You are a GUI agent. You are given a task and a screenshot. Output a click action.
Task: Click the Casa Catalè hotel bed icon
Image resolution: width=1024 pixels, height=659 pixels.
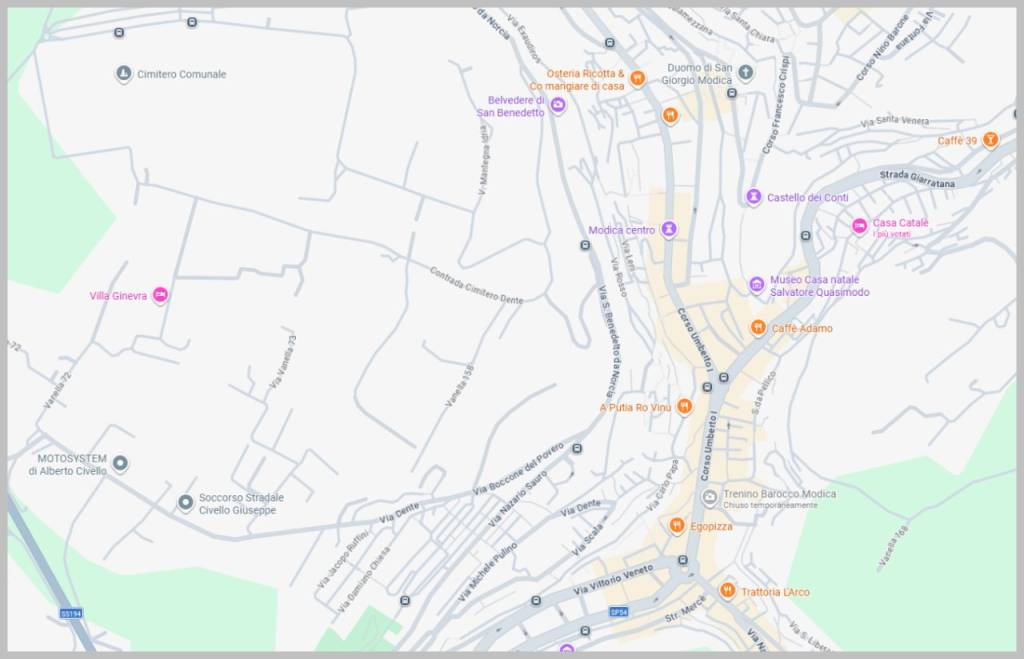[x=858, y=226]
